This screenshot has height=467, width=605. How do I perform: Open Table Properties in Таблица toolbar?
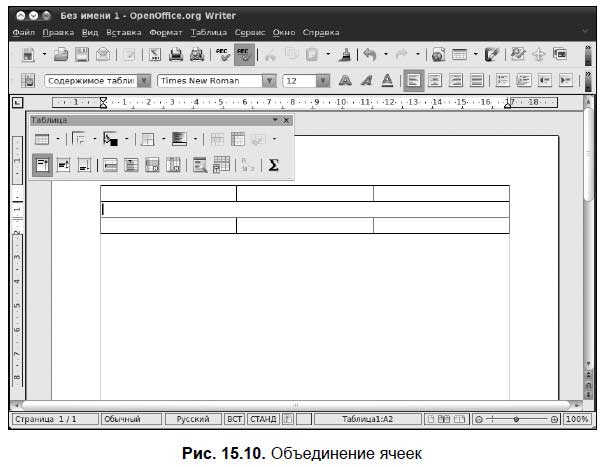[x=221, y=164]
